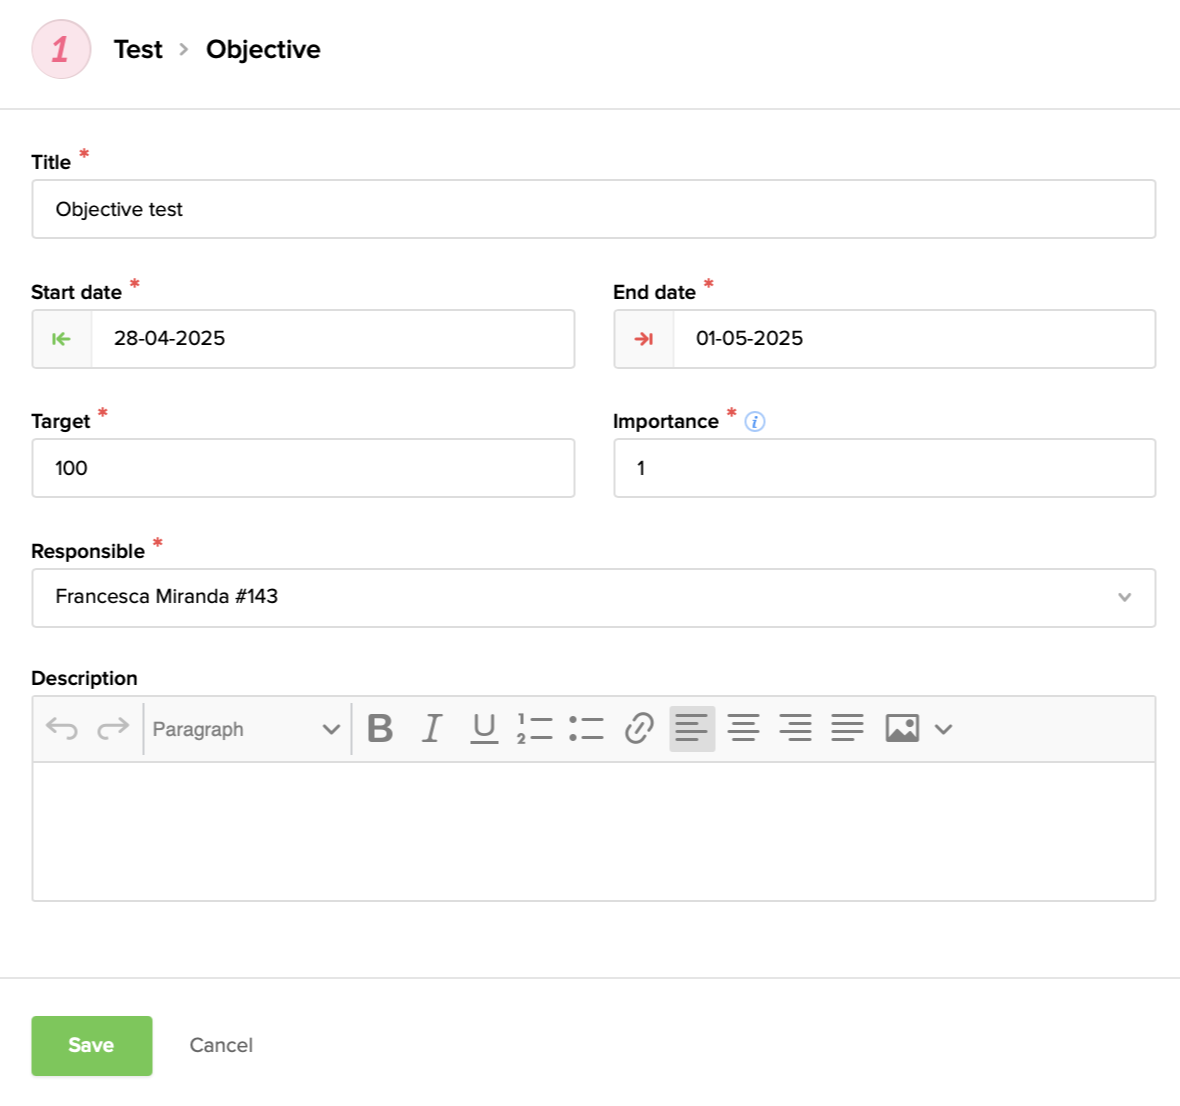Click the redo arrow in editor
The height and width of the screenshot is (1106, 1180).
(x=113, y=729)
